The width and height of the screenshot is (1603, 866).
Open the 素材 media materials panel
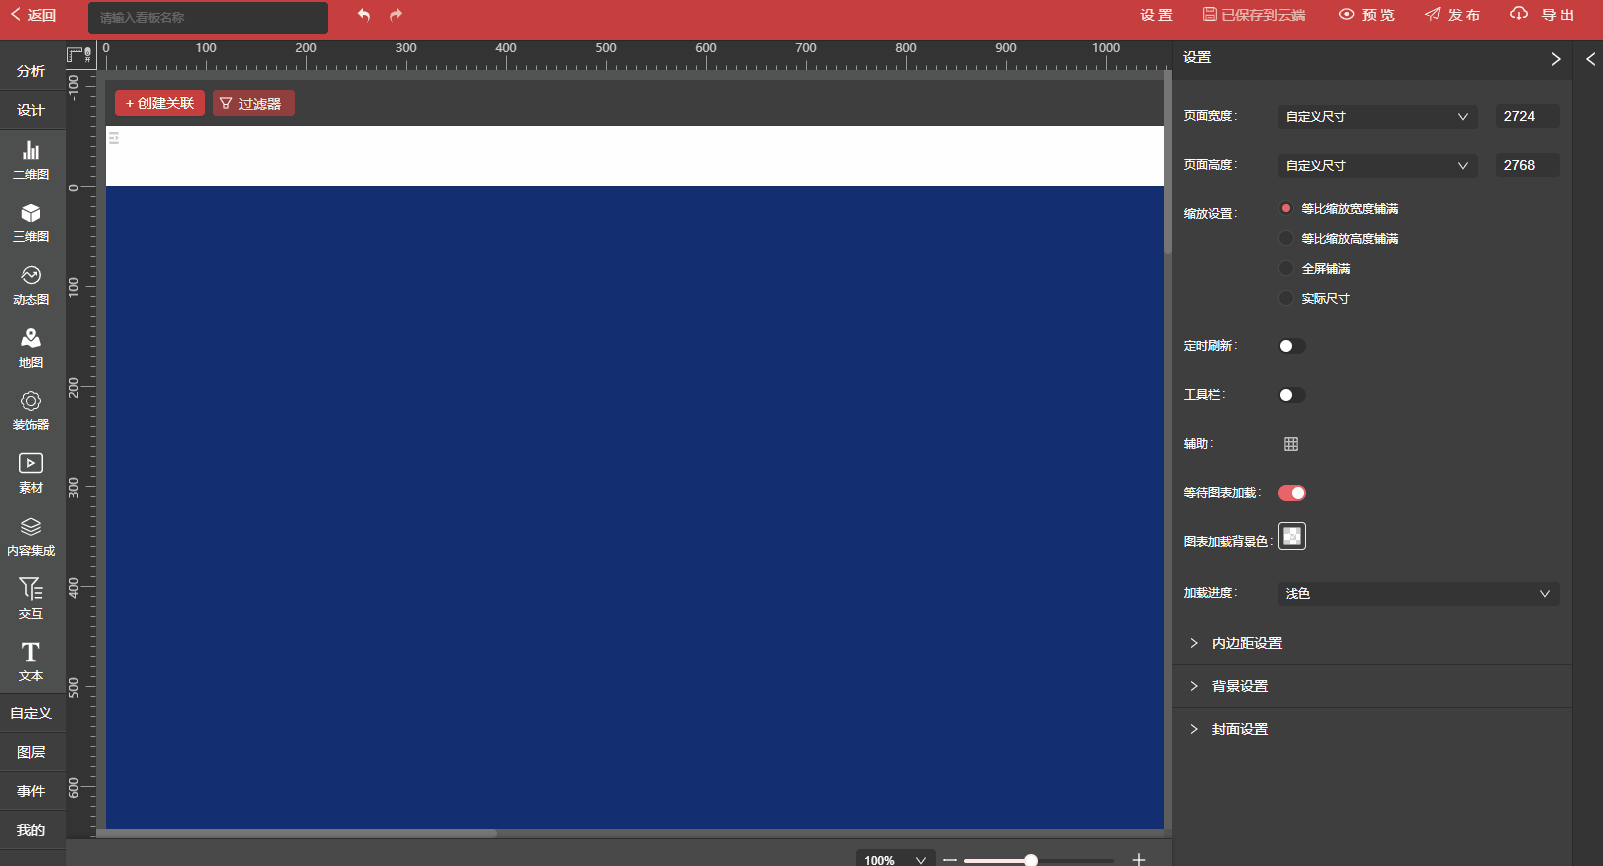[x=31, y=473]
